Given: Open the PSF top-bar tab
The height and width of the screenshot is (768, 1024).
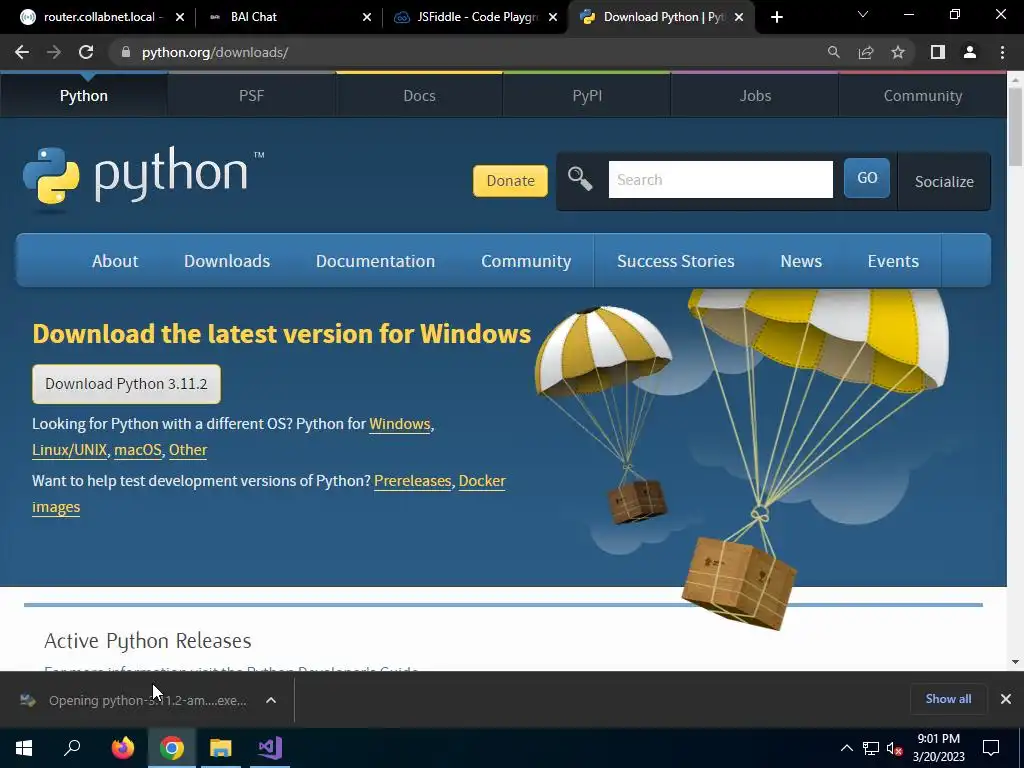Looking at the screenshot, I should coord(251,96).
